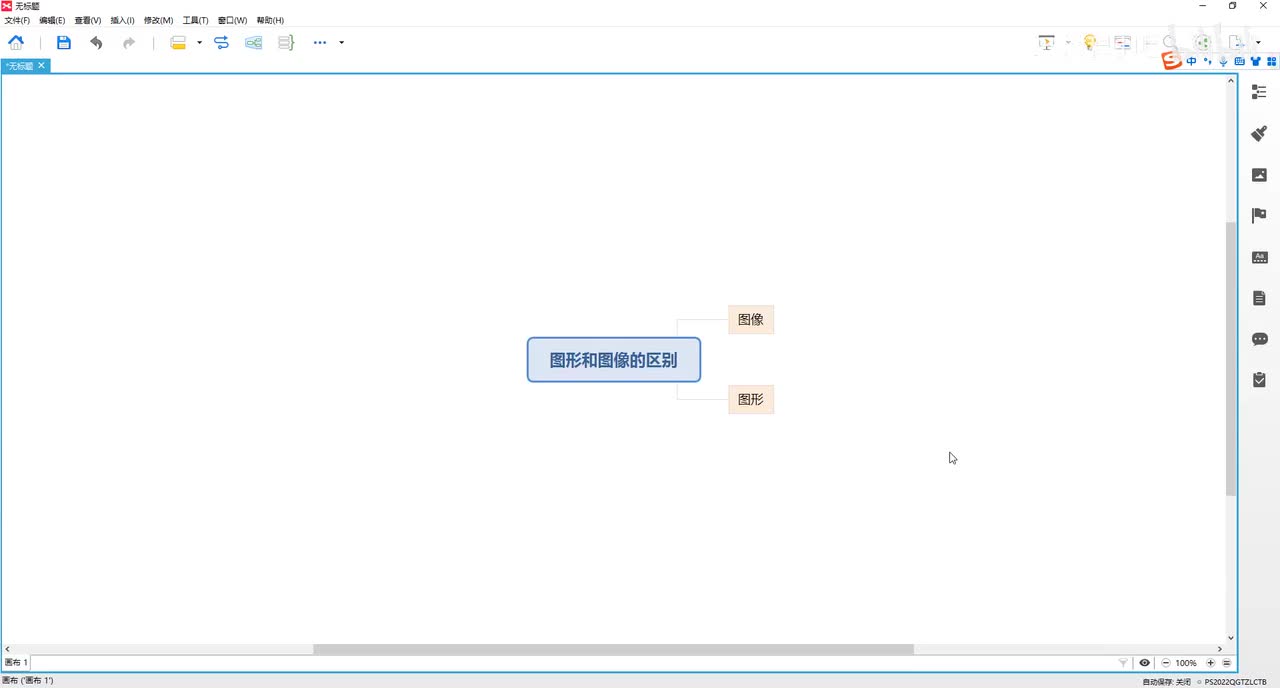Open the Modify menu
This screenshot has width=1280, height=688.
click(158, 20)
